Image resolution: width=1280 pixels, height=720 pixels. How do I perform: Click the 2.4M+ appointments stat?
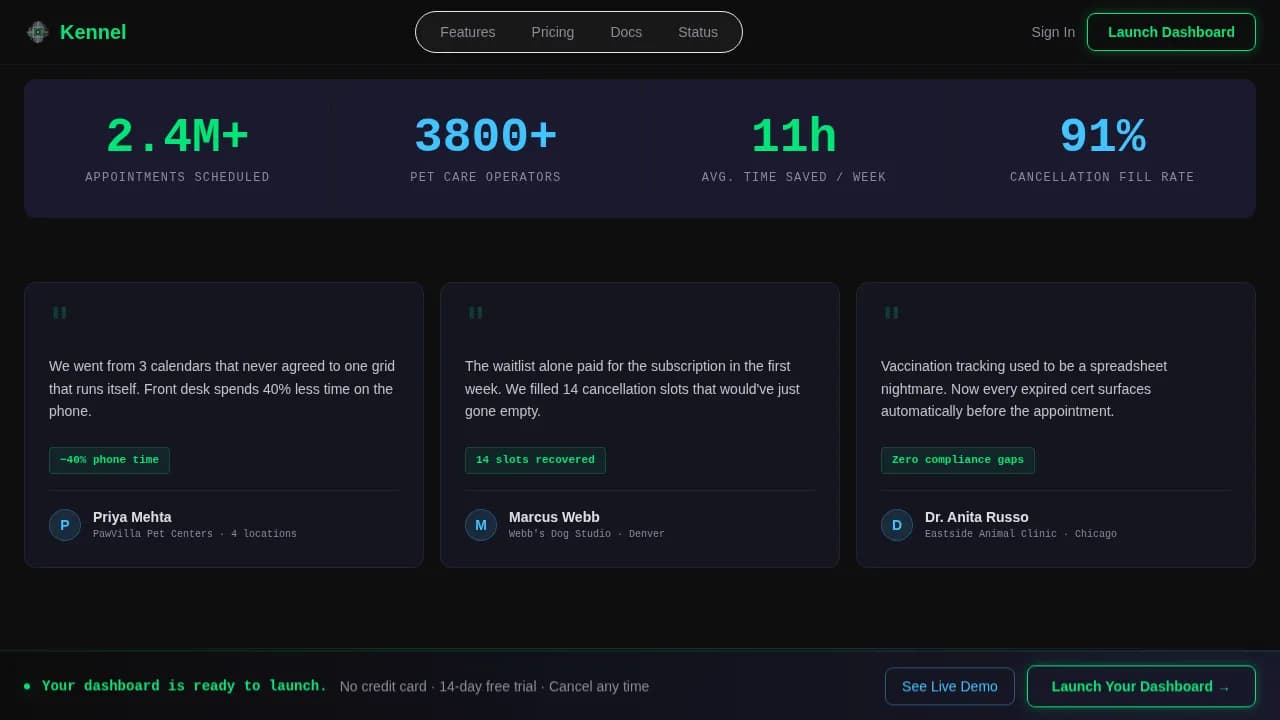pyautogui.click(x=177, y=137)
